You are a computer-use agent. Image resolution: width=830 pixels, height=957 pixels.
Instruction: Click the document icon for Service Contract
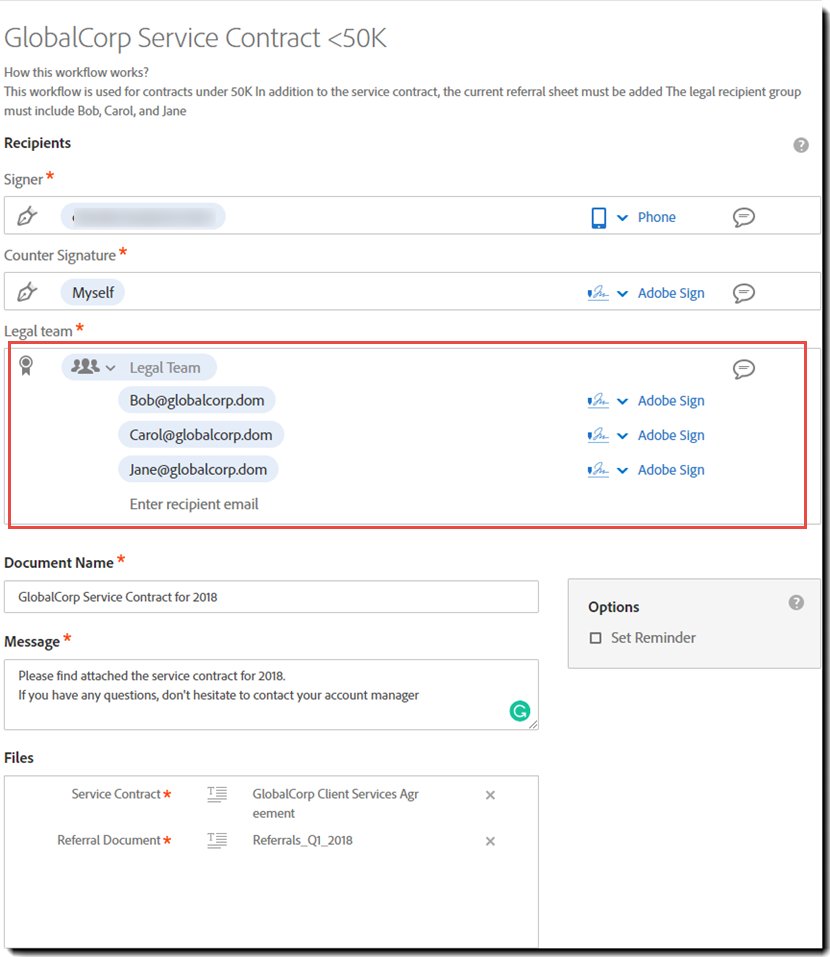tap(217, 794)
